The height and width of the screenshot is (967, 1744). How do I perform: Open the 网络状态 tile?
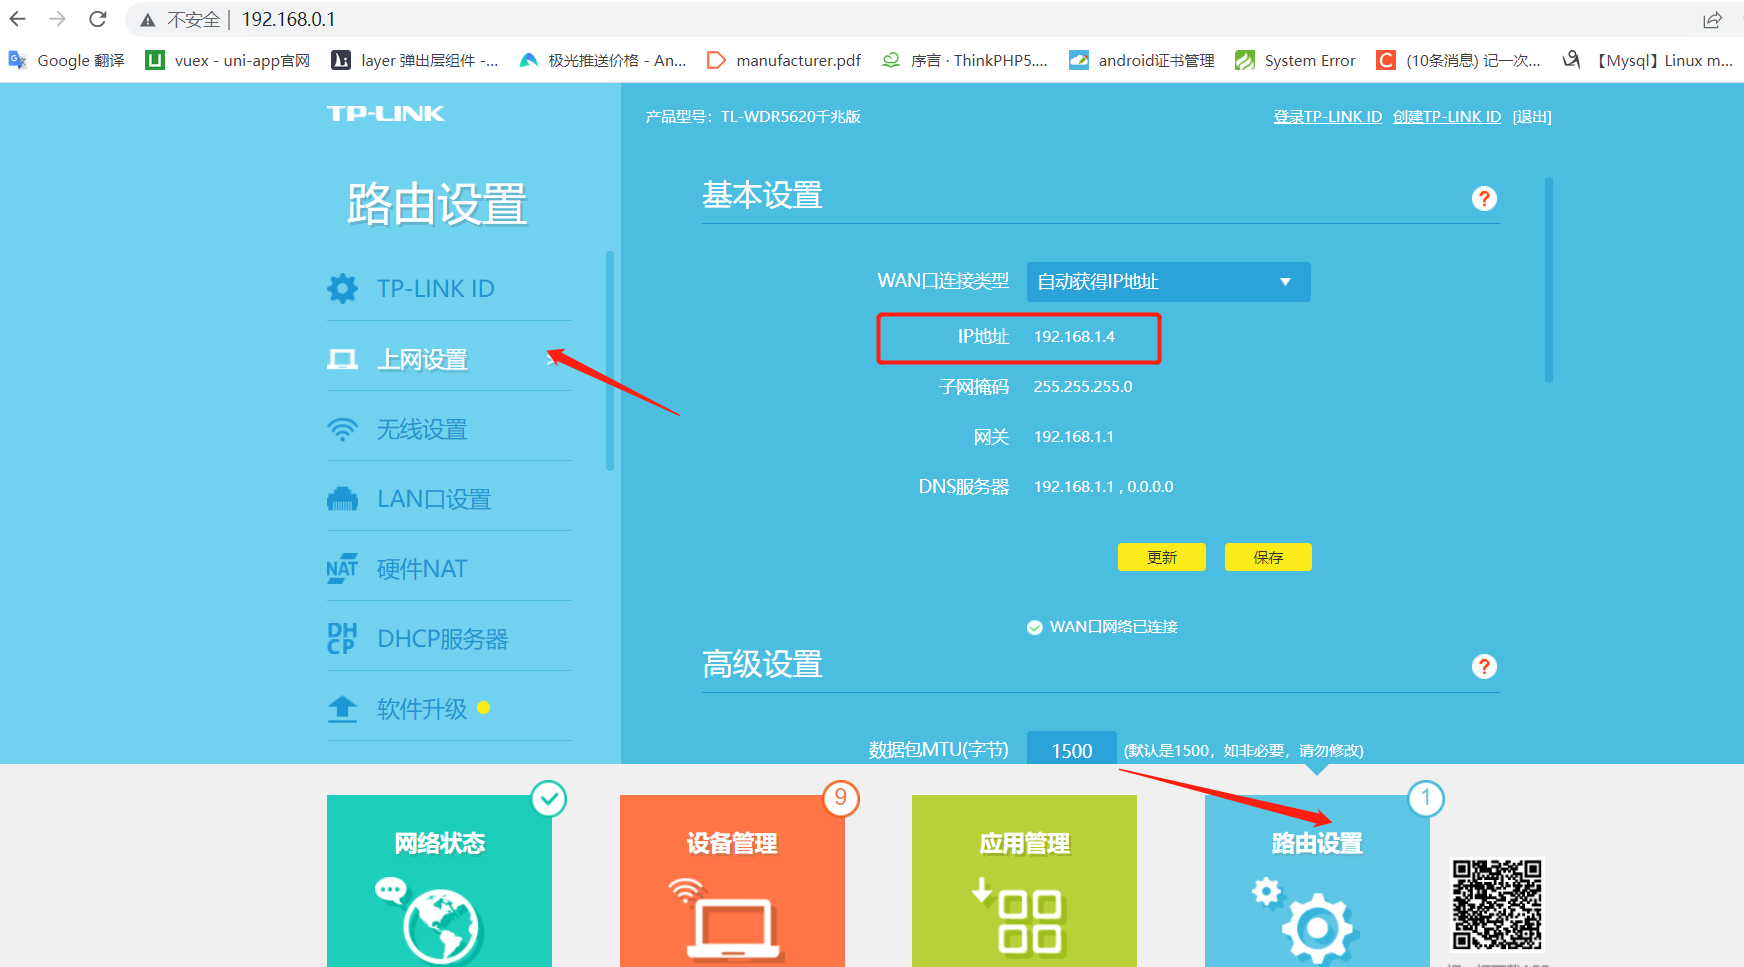pyautogui.click(x=439, y=881)
